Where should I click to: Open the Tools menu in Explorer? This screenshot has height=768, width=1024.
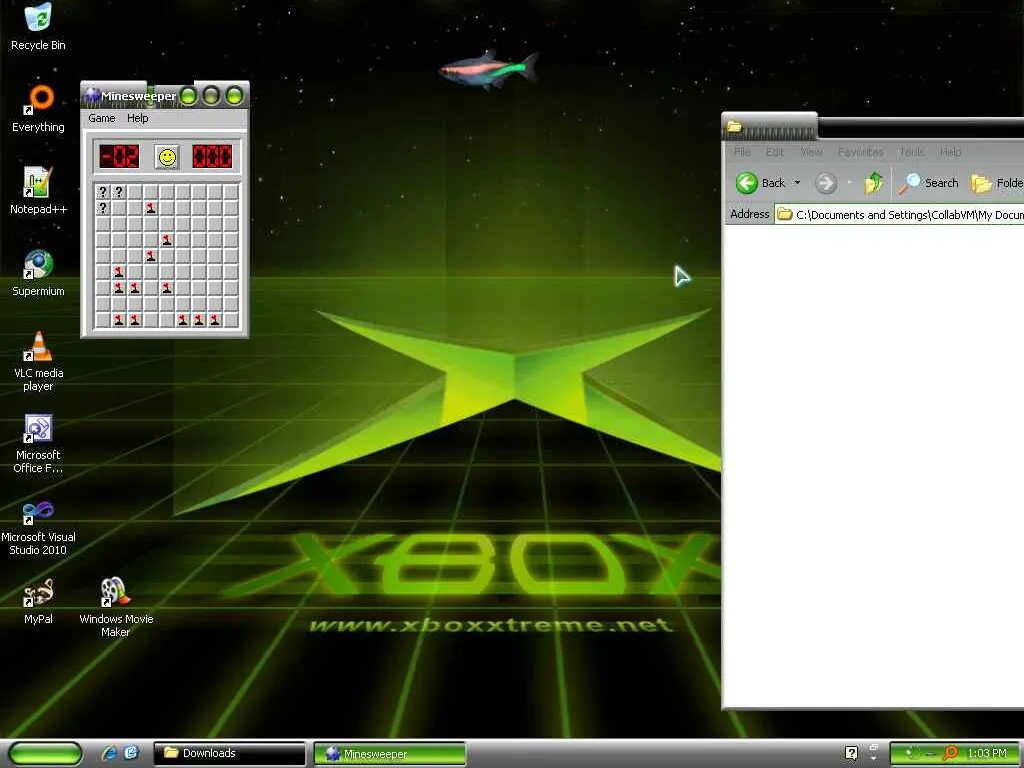click(912, 152)
